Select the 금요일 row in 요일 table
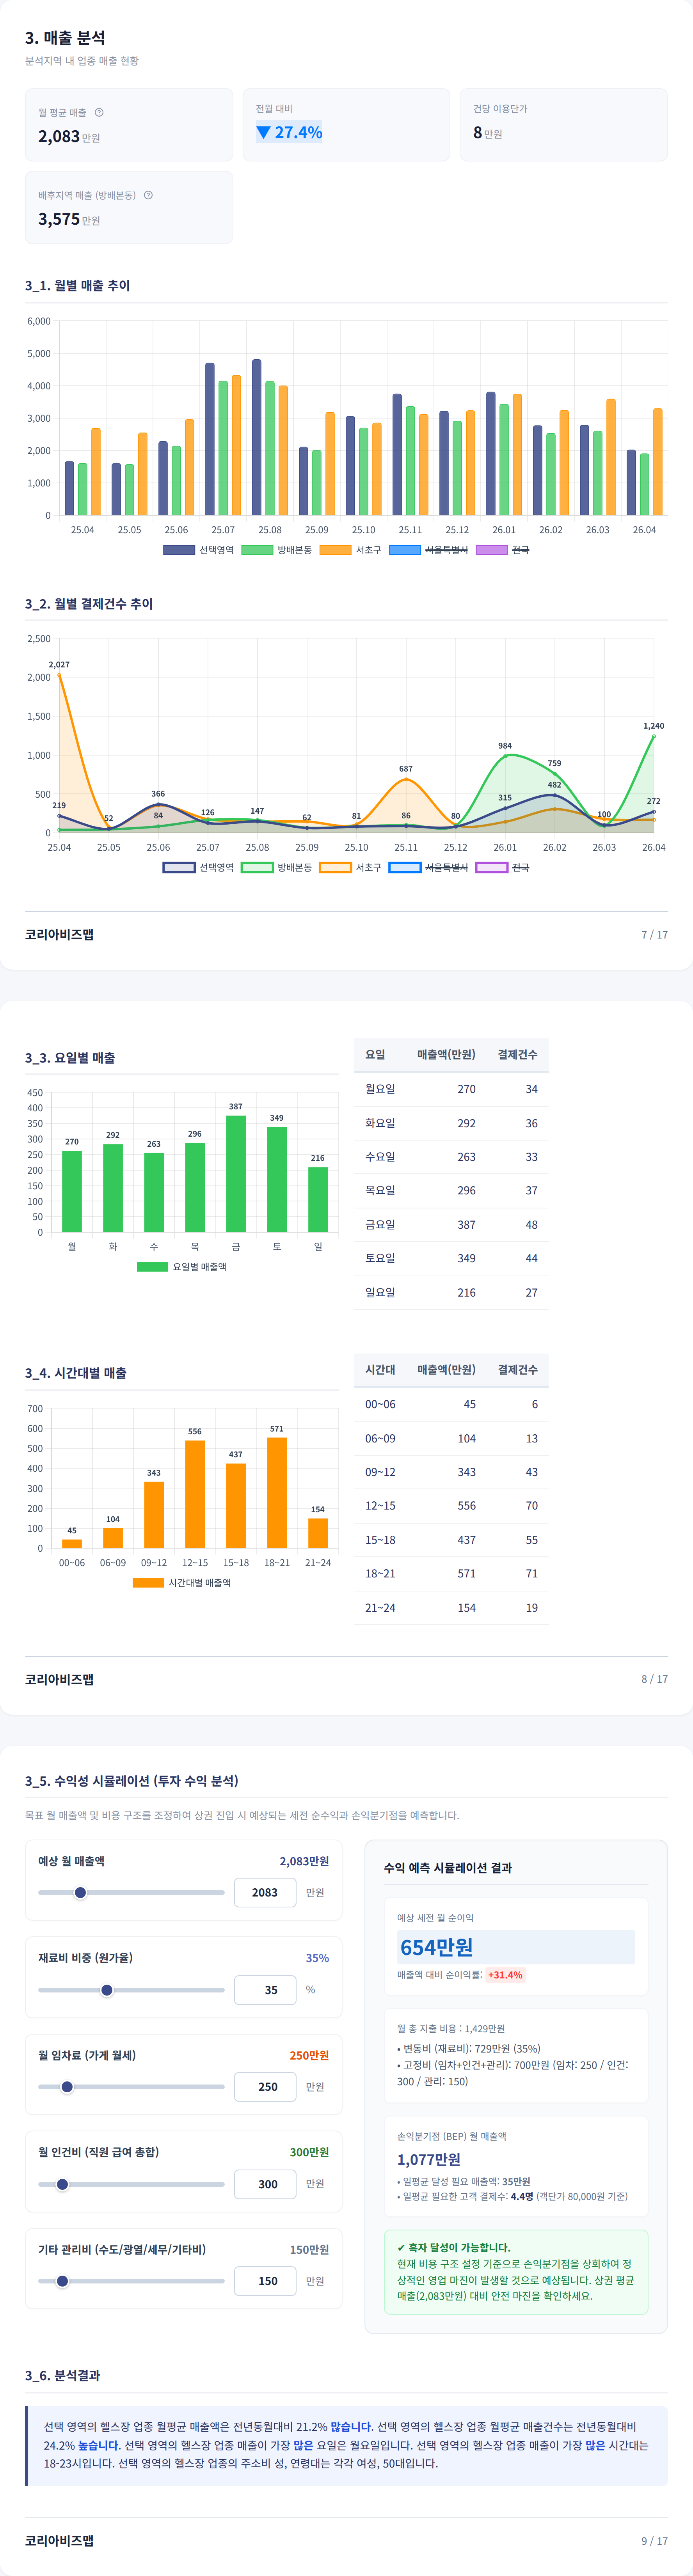Image resolution: width=693 pixels, height=2576 pixels. [451, 1224]
